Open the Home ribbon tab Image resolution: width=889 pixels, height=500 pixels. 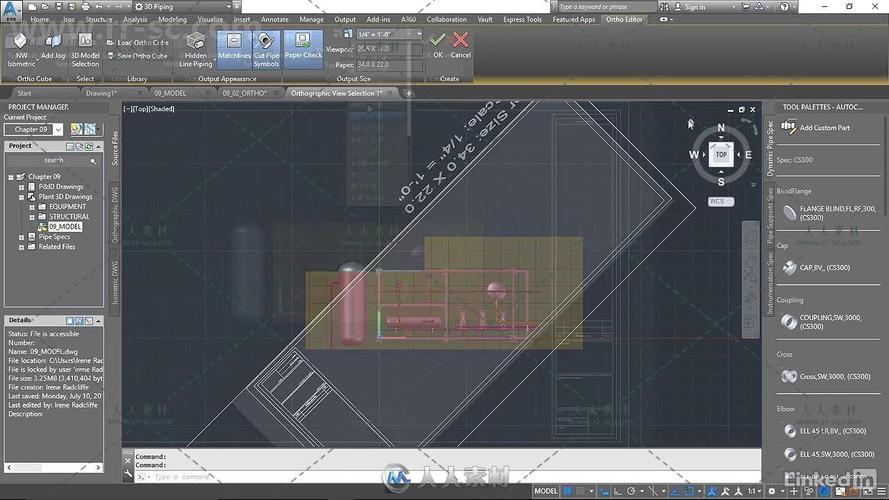click(40, 19)
